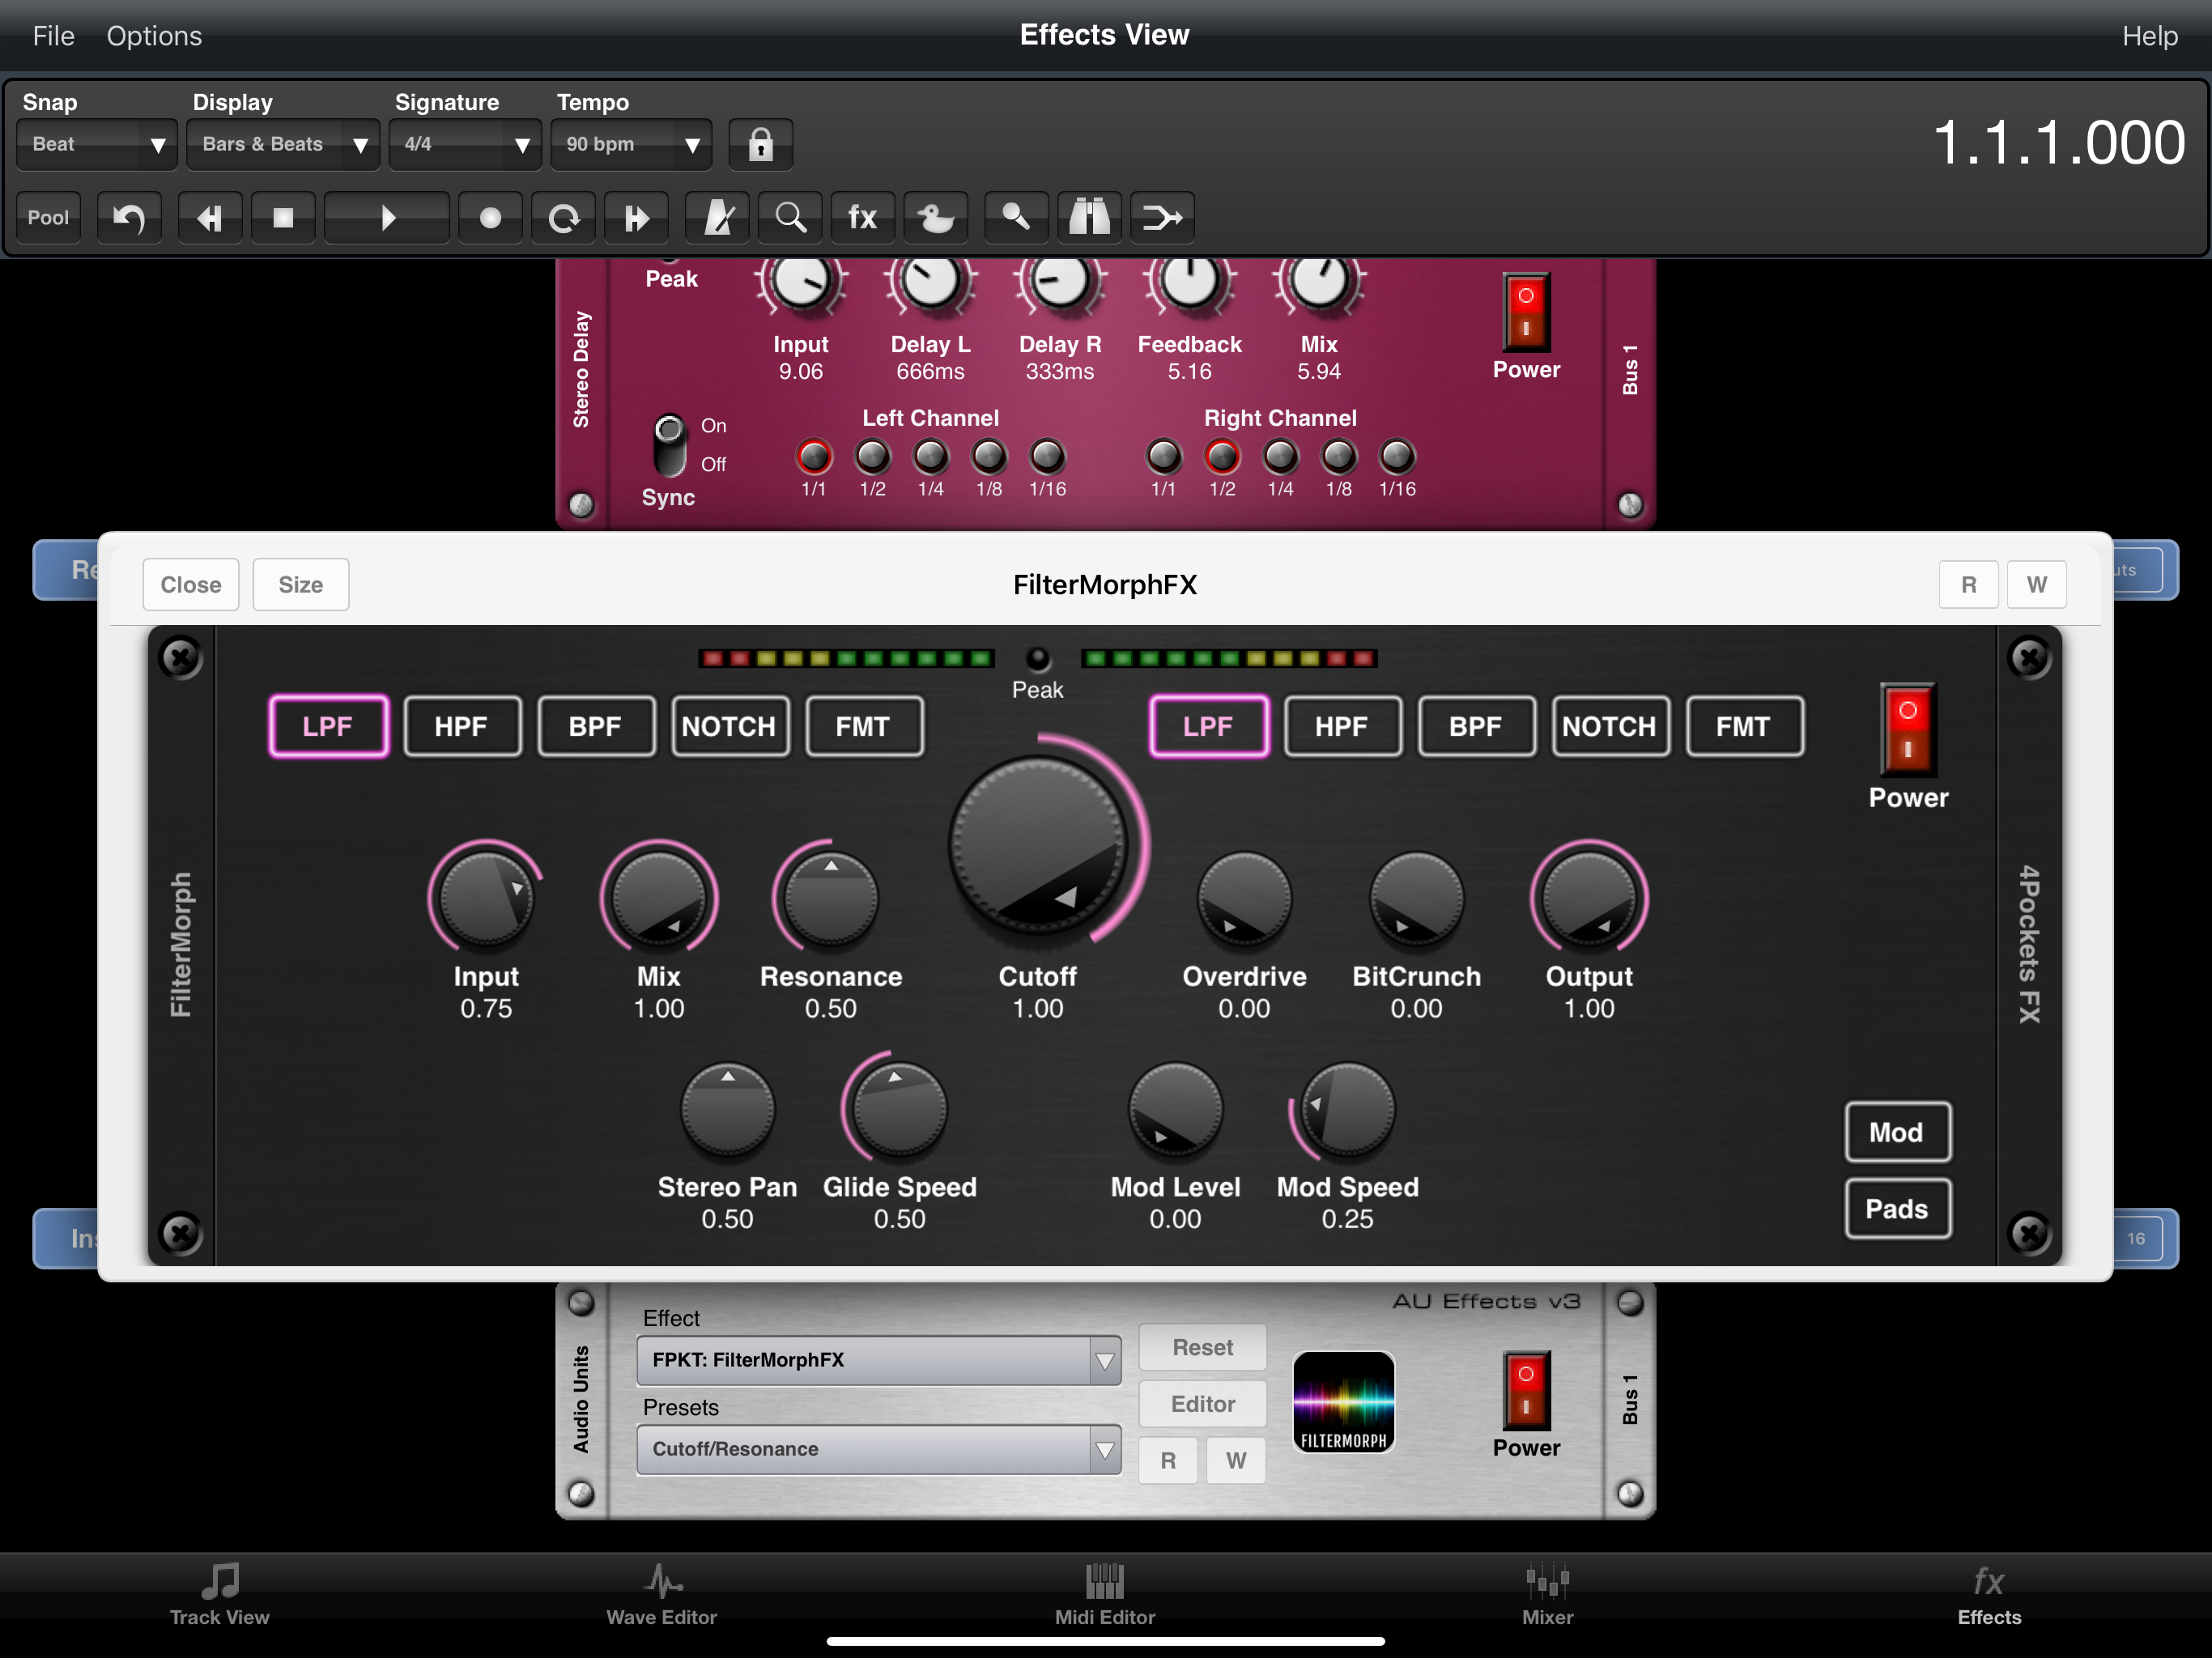Select the left filter's HPF type
This screenshot has width=2212, height=1658.
tap(462, 726)
